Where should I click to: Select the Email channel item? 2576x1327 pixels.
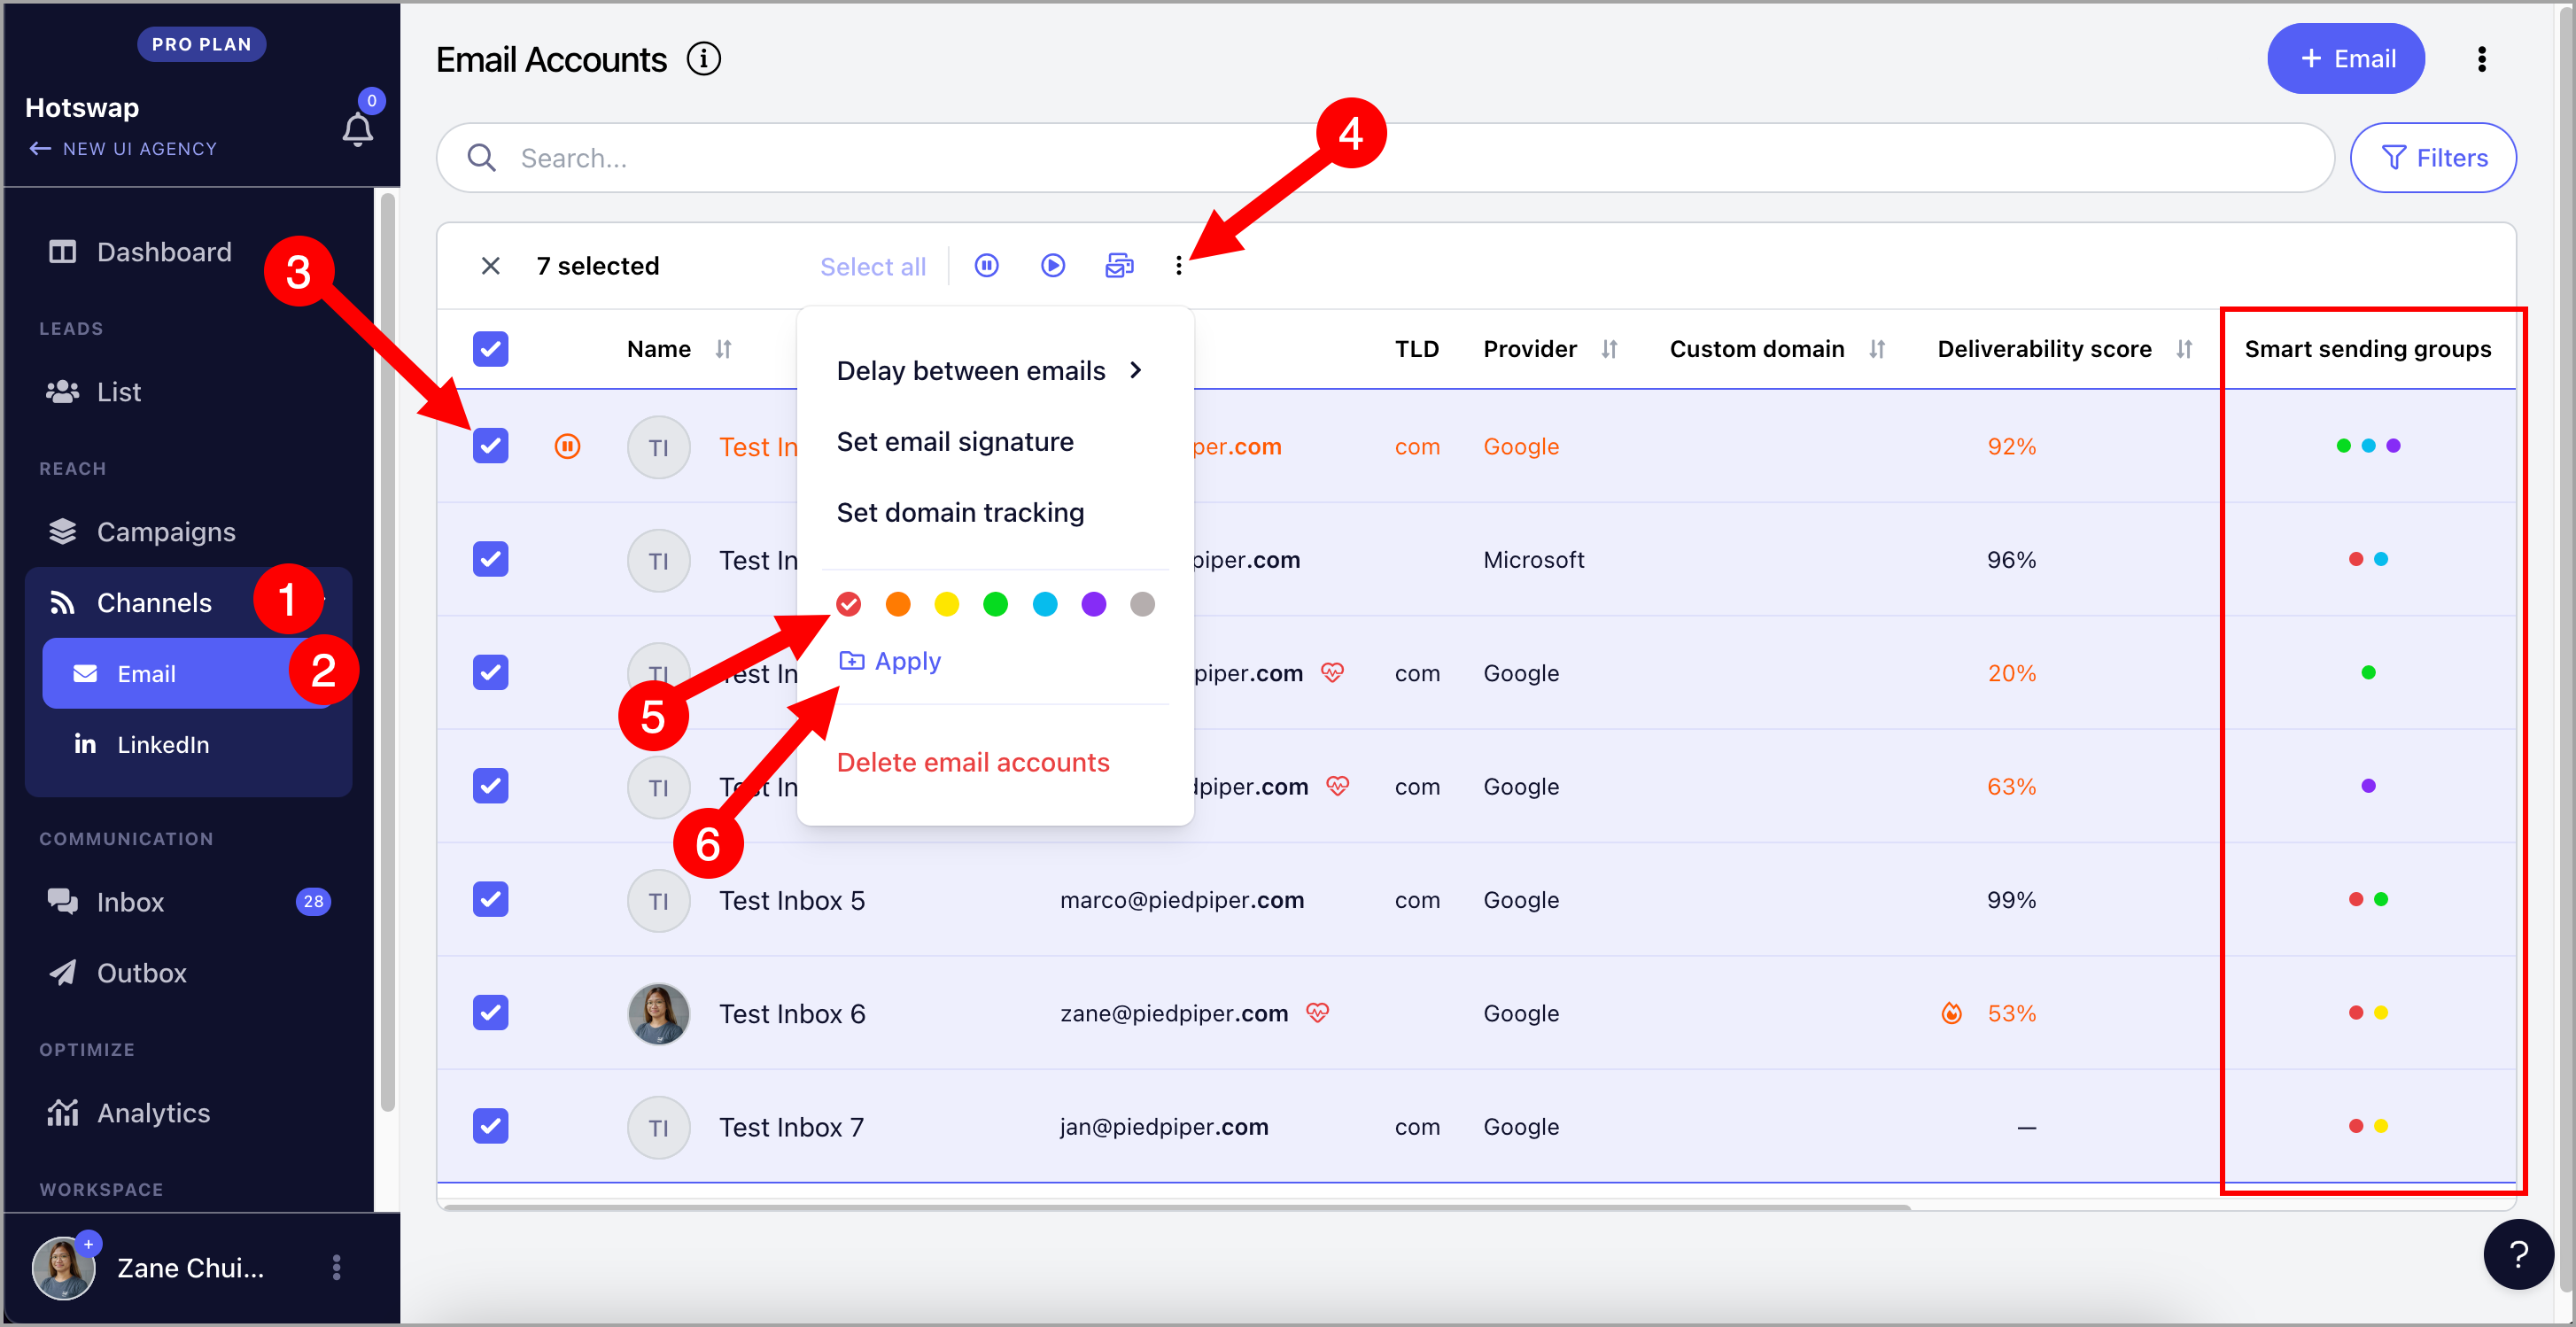(x=188, y=674)
